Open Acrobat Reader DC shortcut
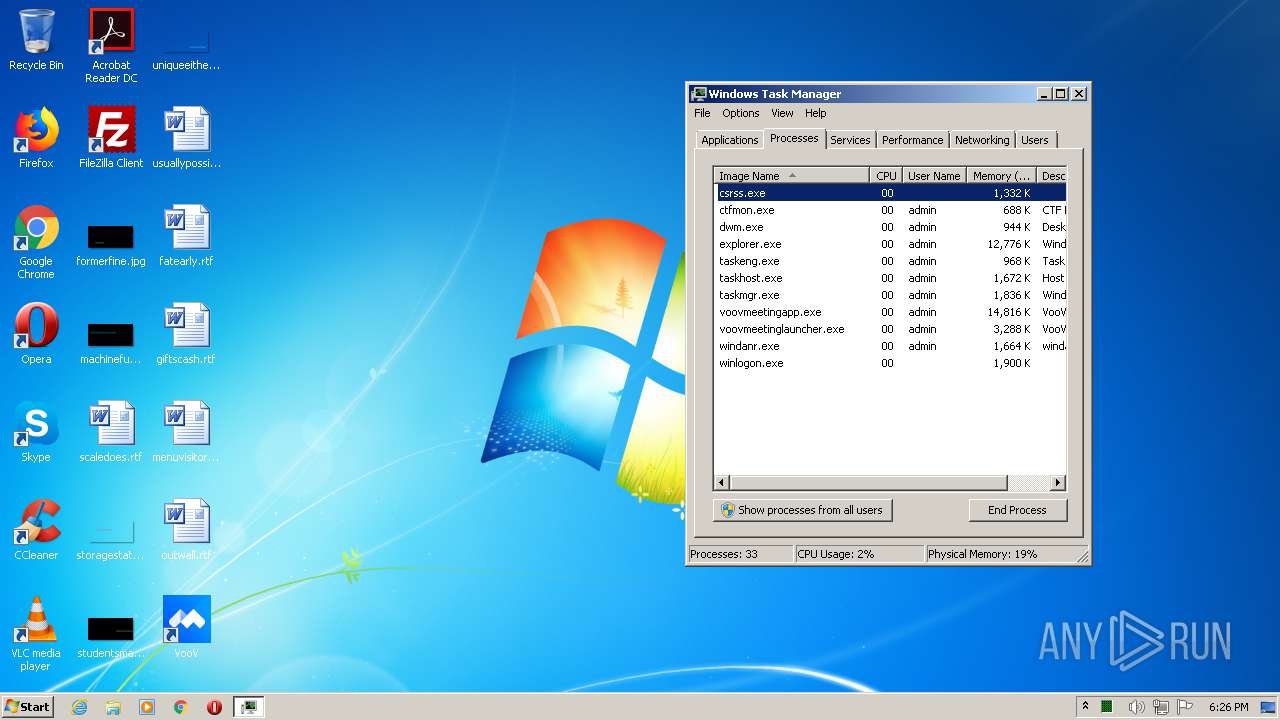Screen dimensions: 1280x720 coord(111,46)
